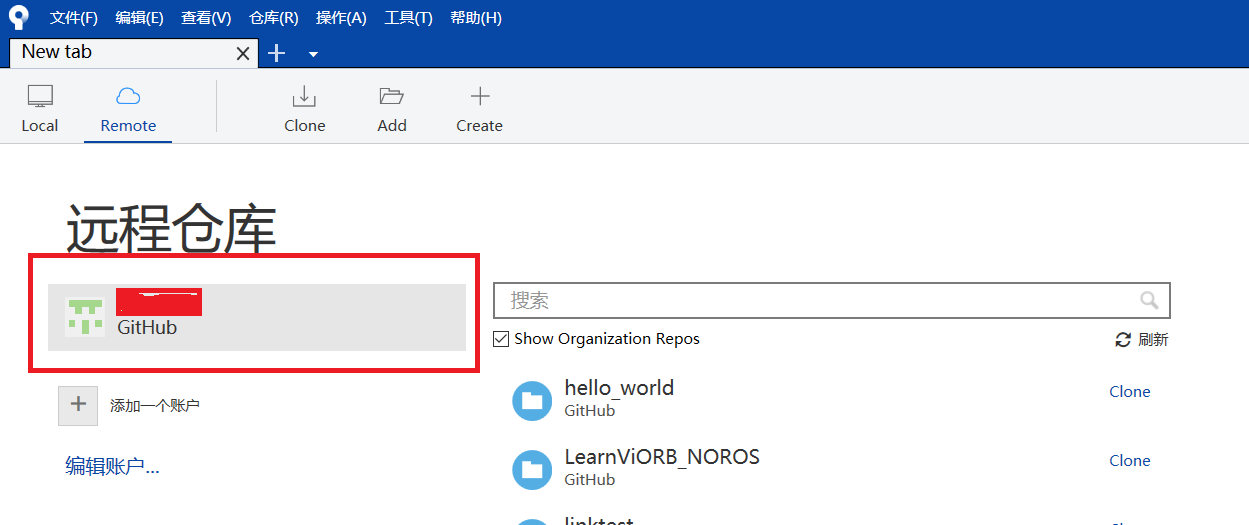Click the Clone toolbar button
This screenshot has height=525, width=1249.
click(304, 110)
